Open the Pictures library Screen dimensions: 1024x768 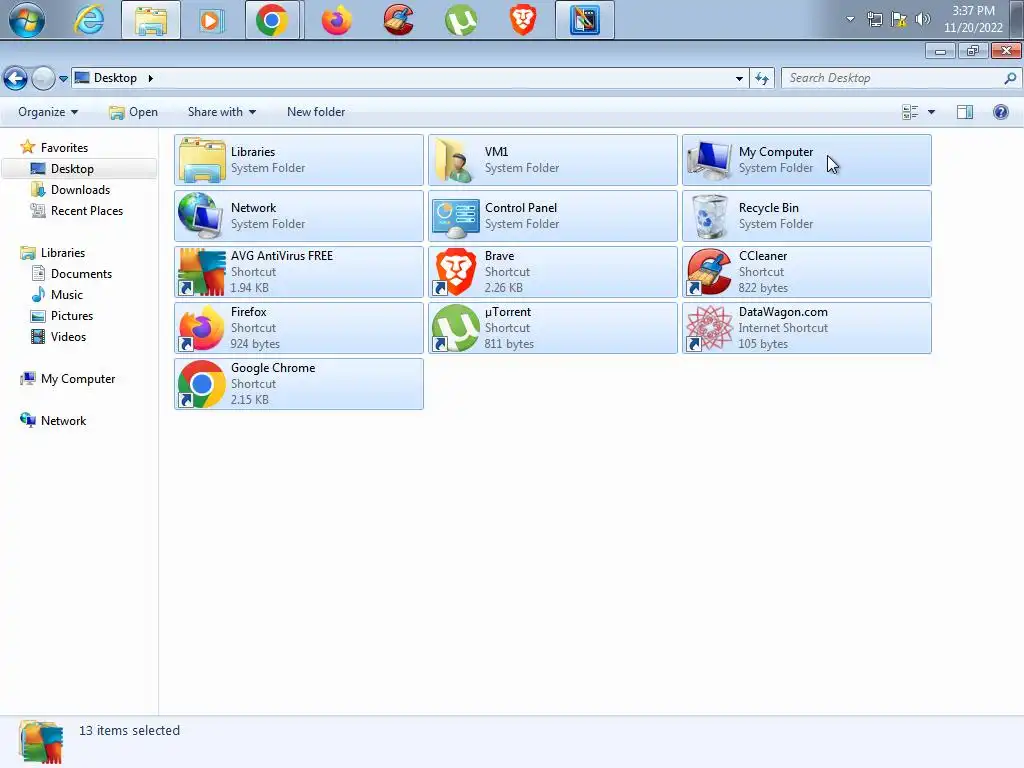point(72,315)
